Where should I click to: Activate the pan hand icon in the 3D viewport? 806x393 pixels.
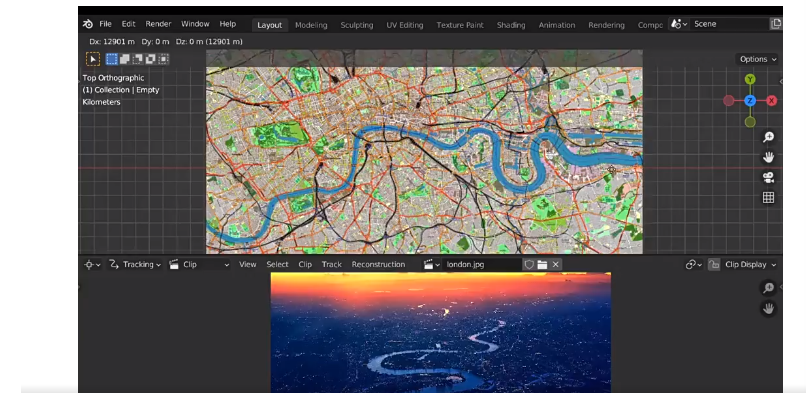768,157
